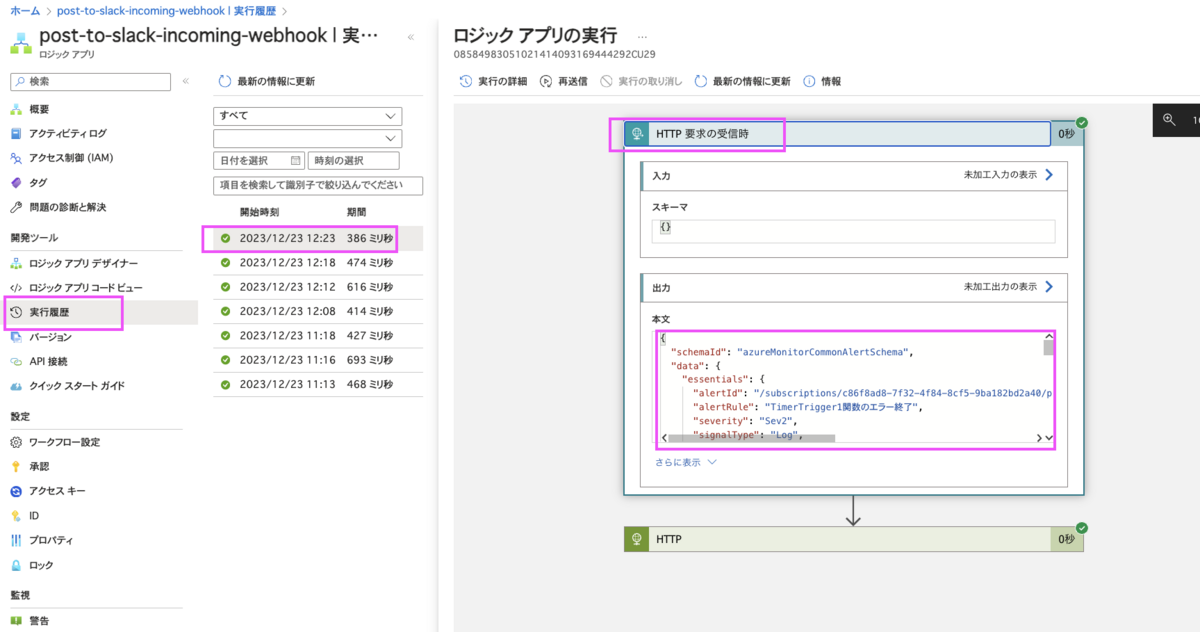Open the 概要 overview icon

(16, 109)
